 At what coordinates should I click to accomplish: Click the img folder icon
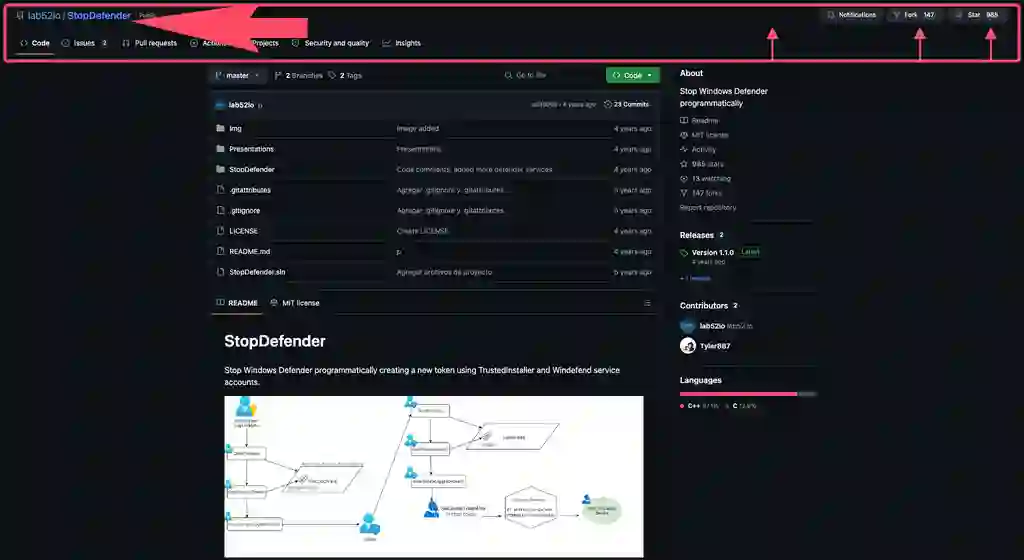pyautogui.click(x=220, y=129)
